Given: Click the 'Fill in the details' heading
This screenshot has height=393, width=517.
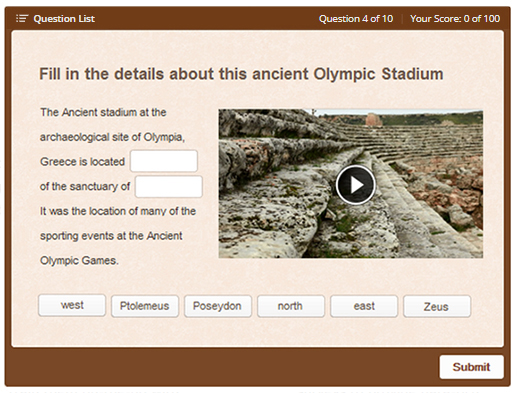Looking at the screenshot, I should [x=241, y=74].
